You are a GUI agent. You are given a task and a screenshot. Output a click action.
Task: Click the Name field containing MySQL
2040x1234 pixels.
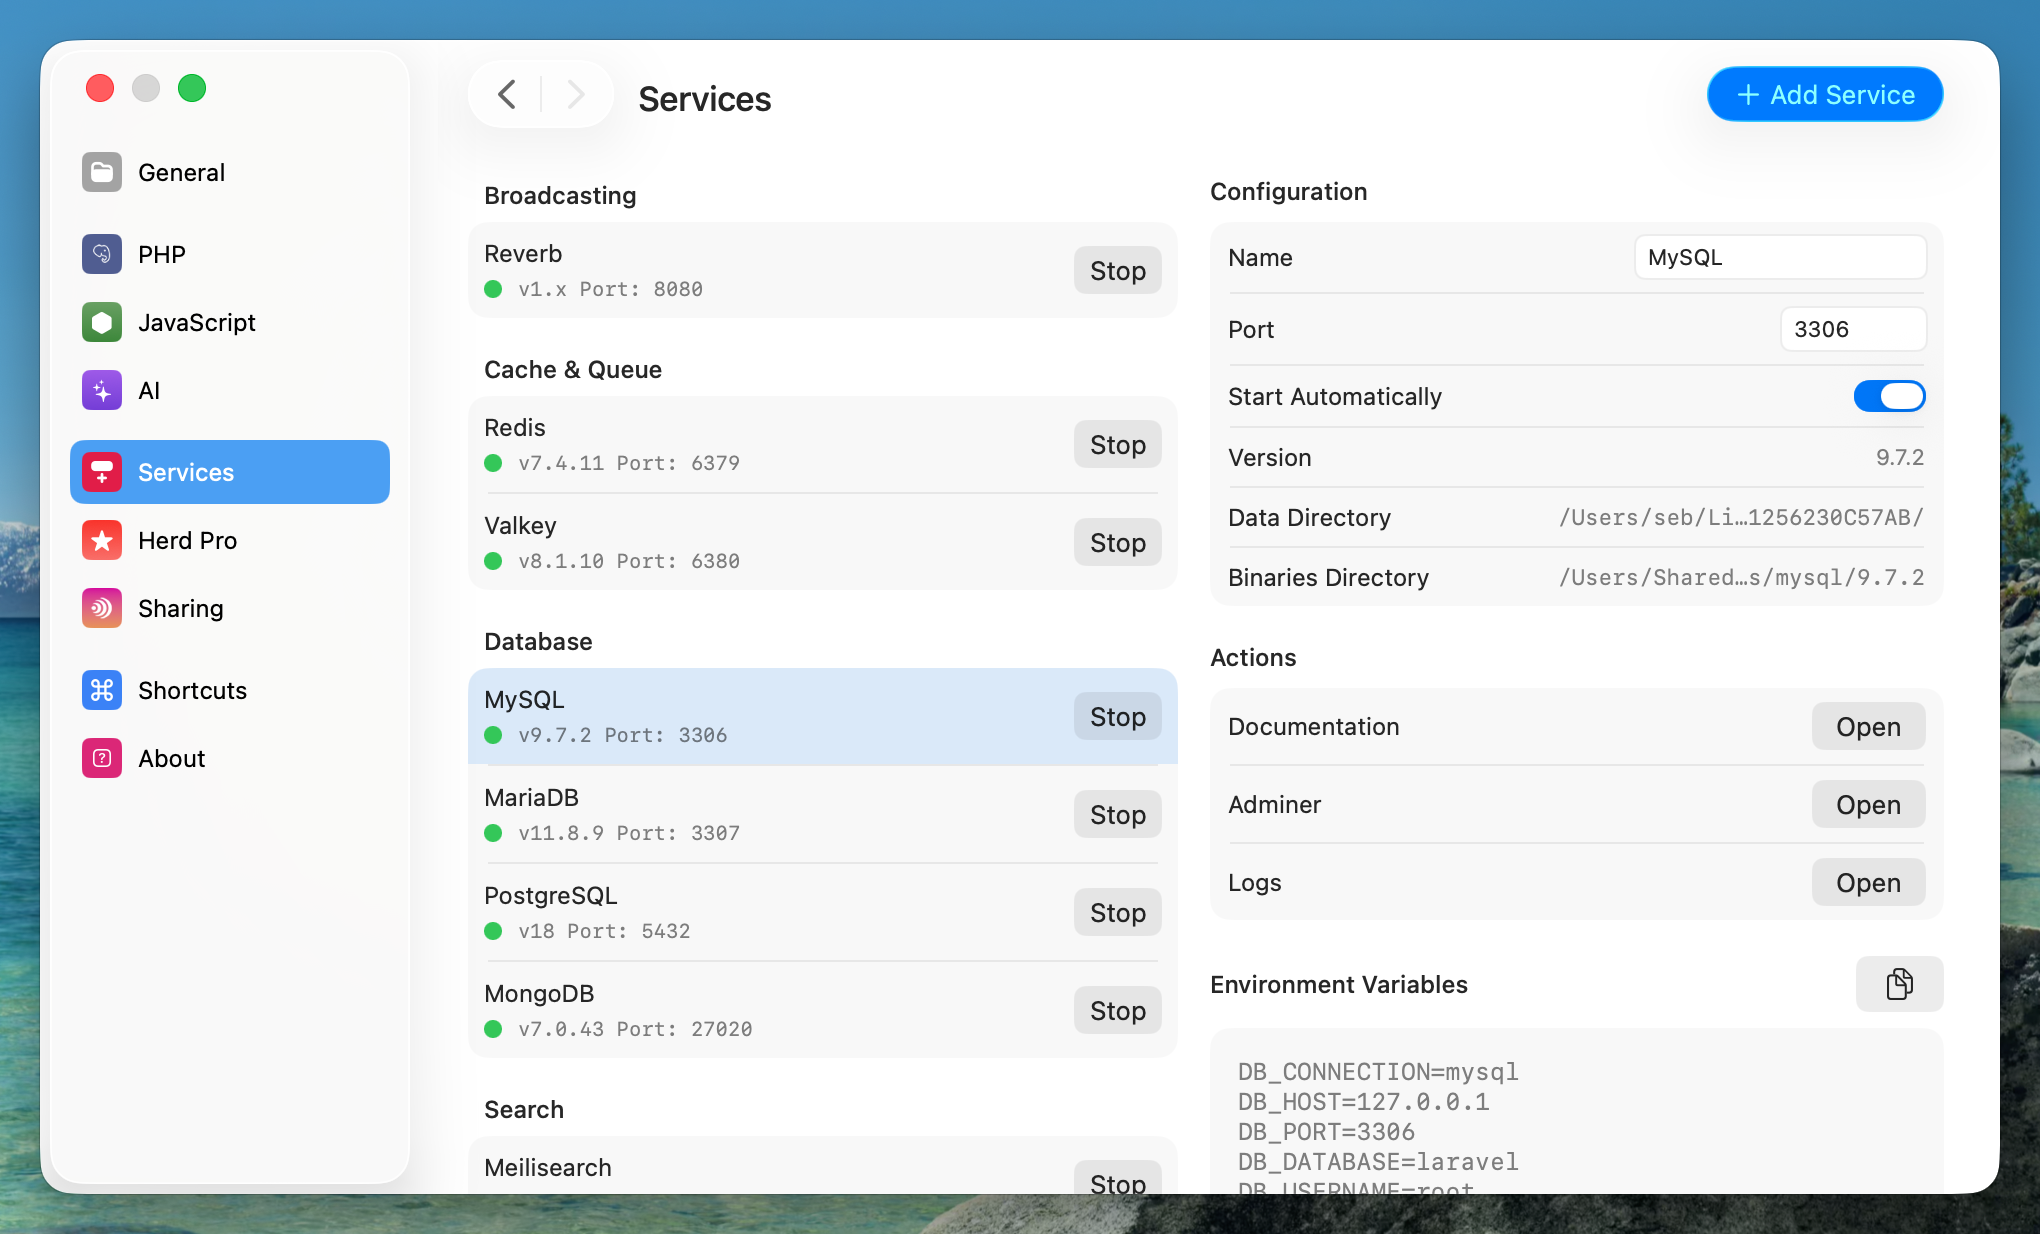(x=1780, y=258)
